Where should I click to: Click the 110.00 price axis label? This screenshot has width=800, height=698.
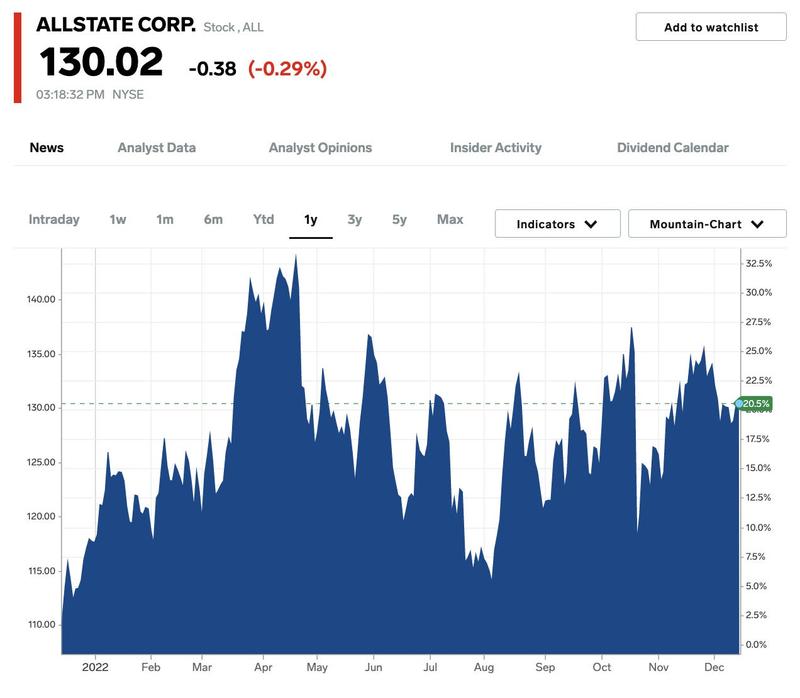coord(41,625)
